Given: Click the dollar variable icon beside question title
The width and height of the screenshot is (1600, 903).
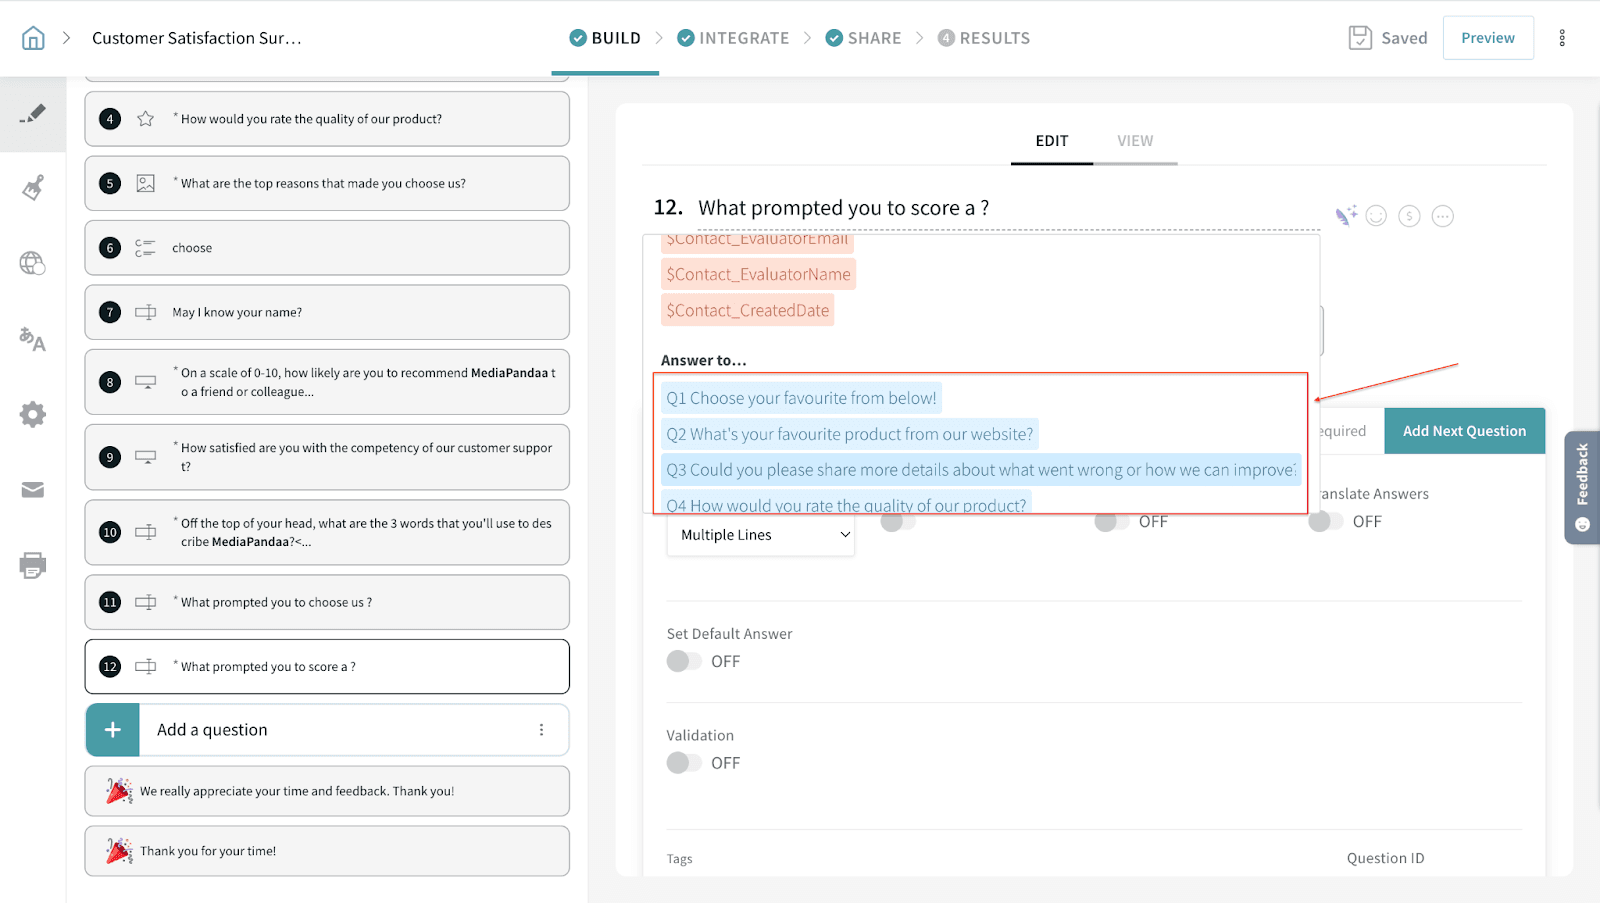Looking at the screenshot, I should (1409, 216).
